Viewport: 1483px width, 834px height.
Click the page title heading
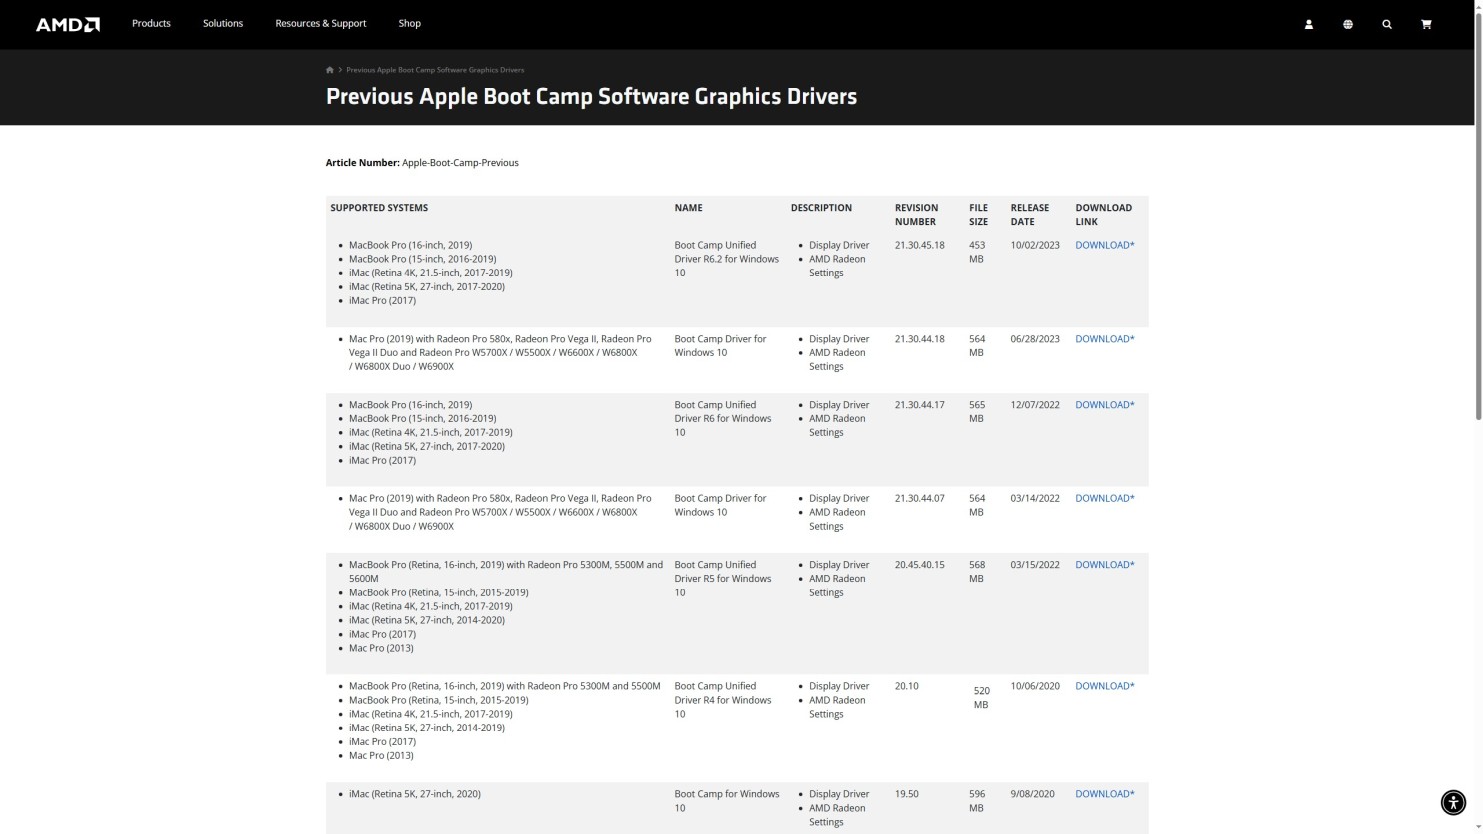591,97
